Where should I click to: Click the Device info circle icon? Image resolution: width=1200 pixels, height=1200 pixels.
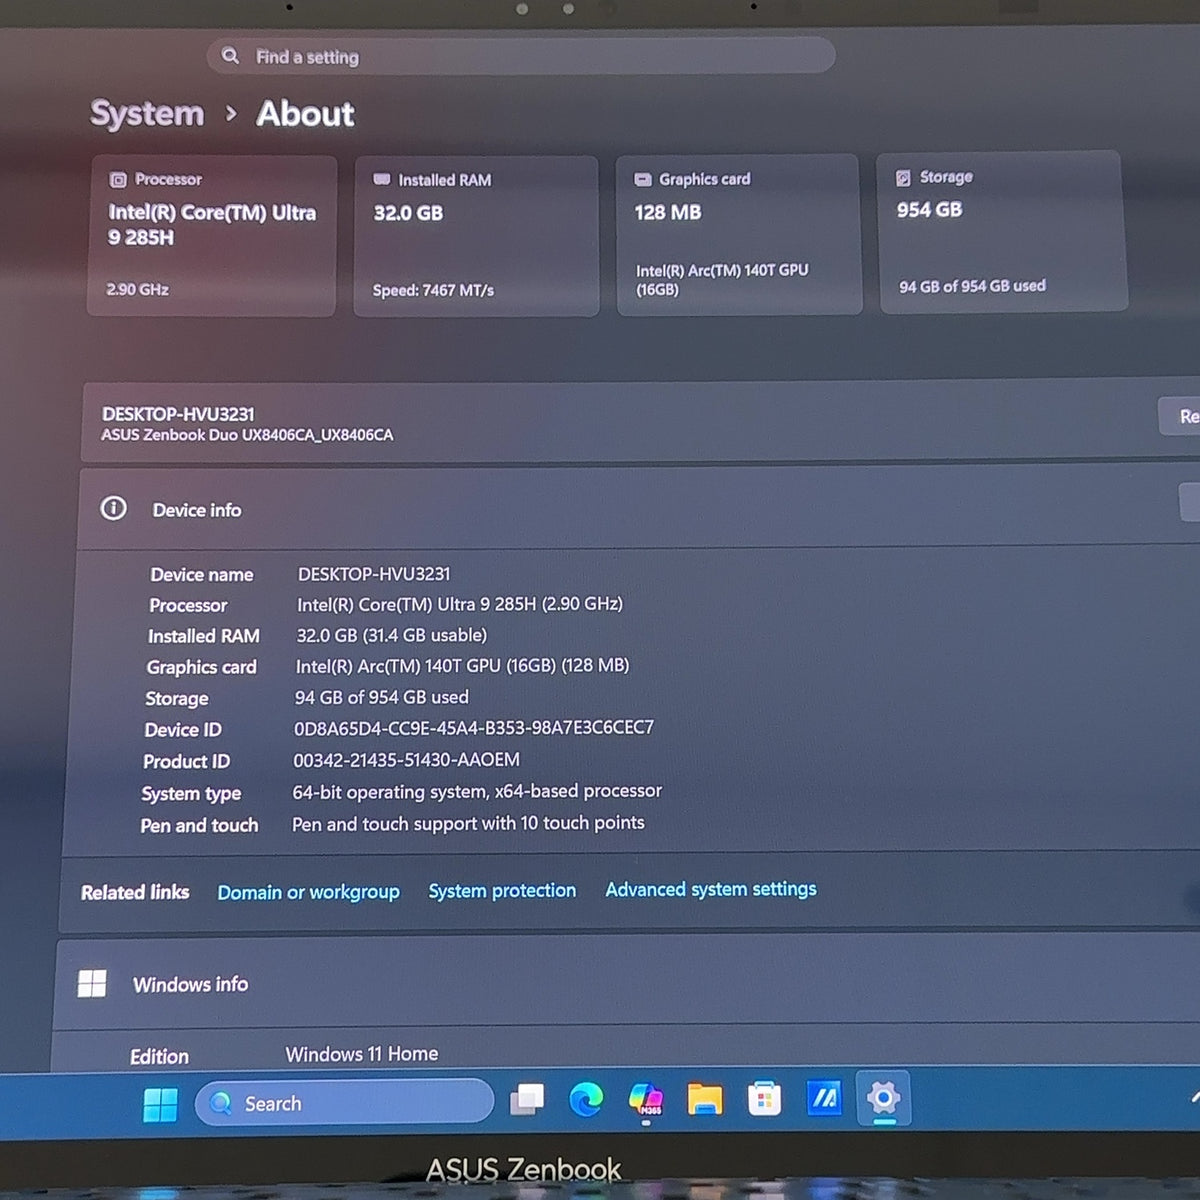coord(114,508)
